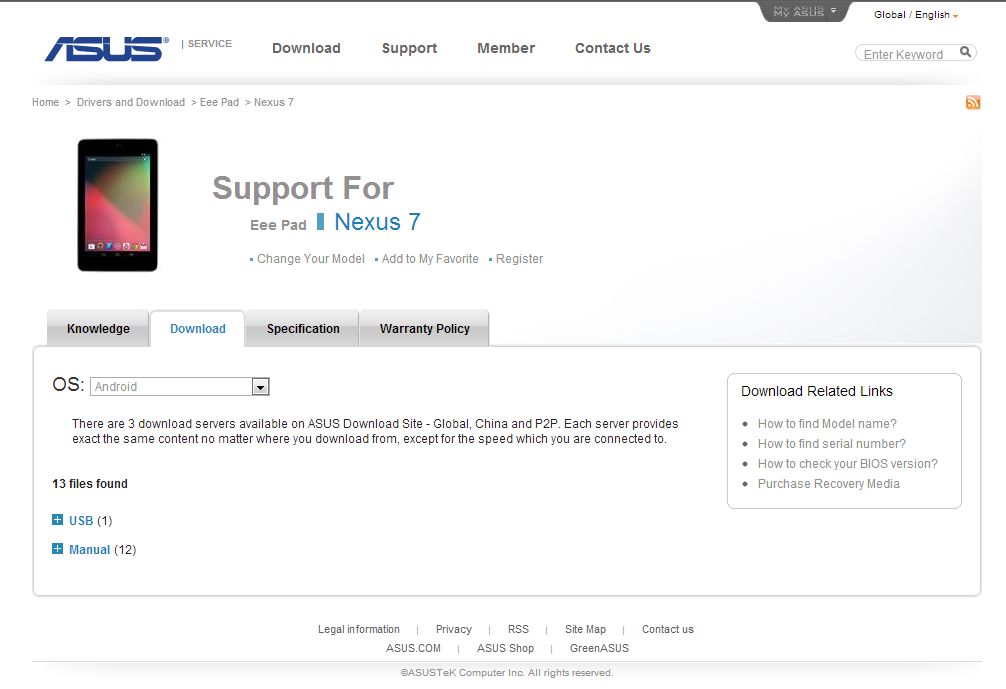
Task: Expand the USB file category plus icon
Action: [x=57, y=520]
